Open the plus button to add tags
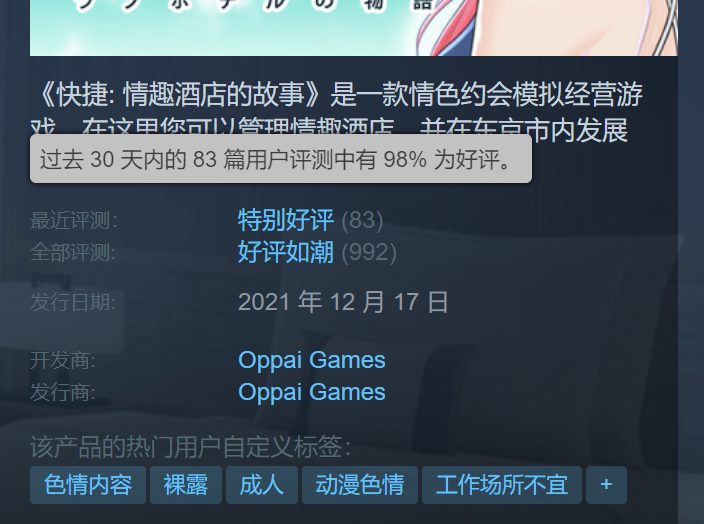This screenshot has width=704, height=524. click(606, 484)
